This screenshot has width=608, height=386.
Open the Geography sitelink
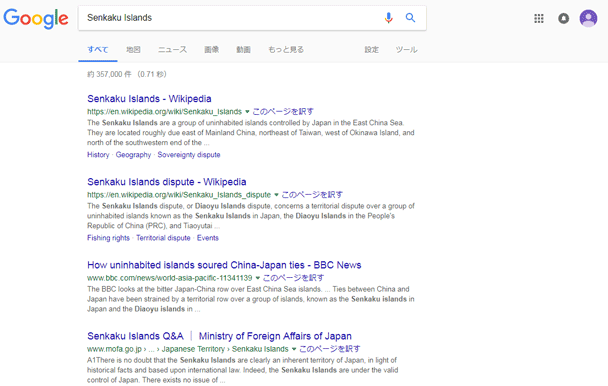[133, 155]
